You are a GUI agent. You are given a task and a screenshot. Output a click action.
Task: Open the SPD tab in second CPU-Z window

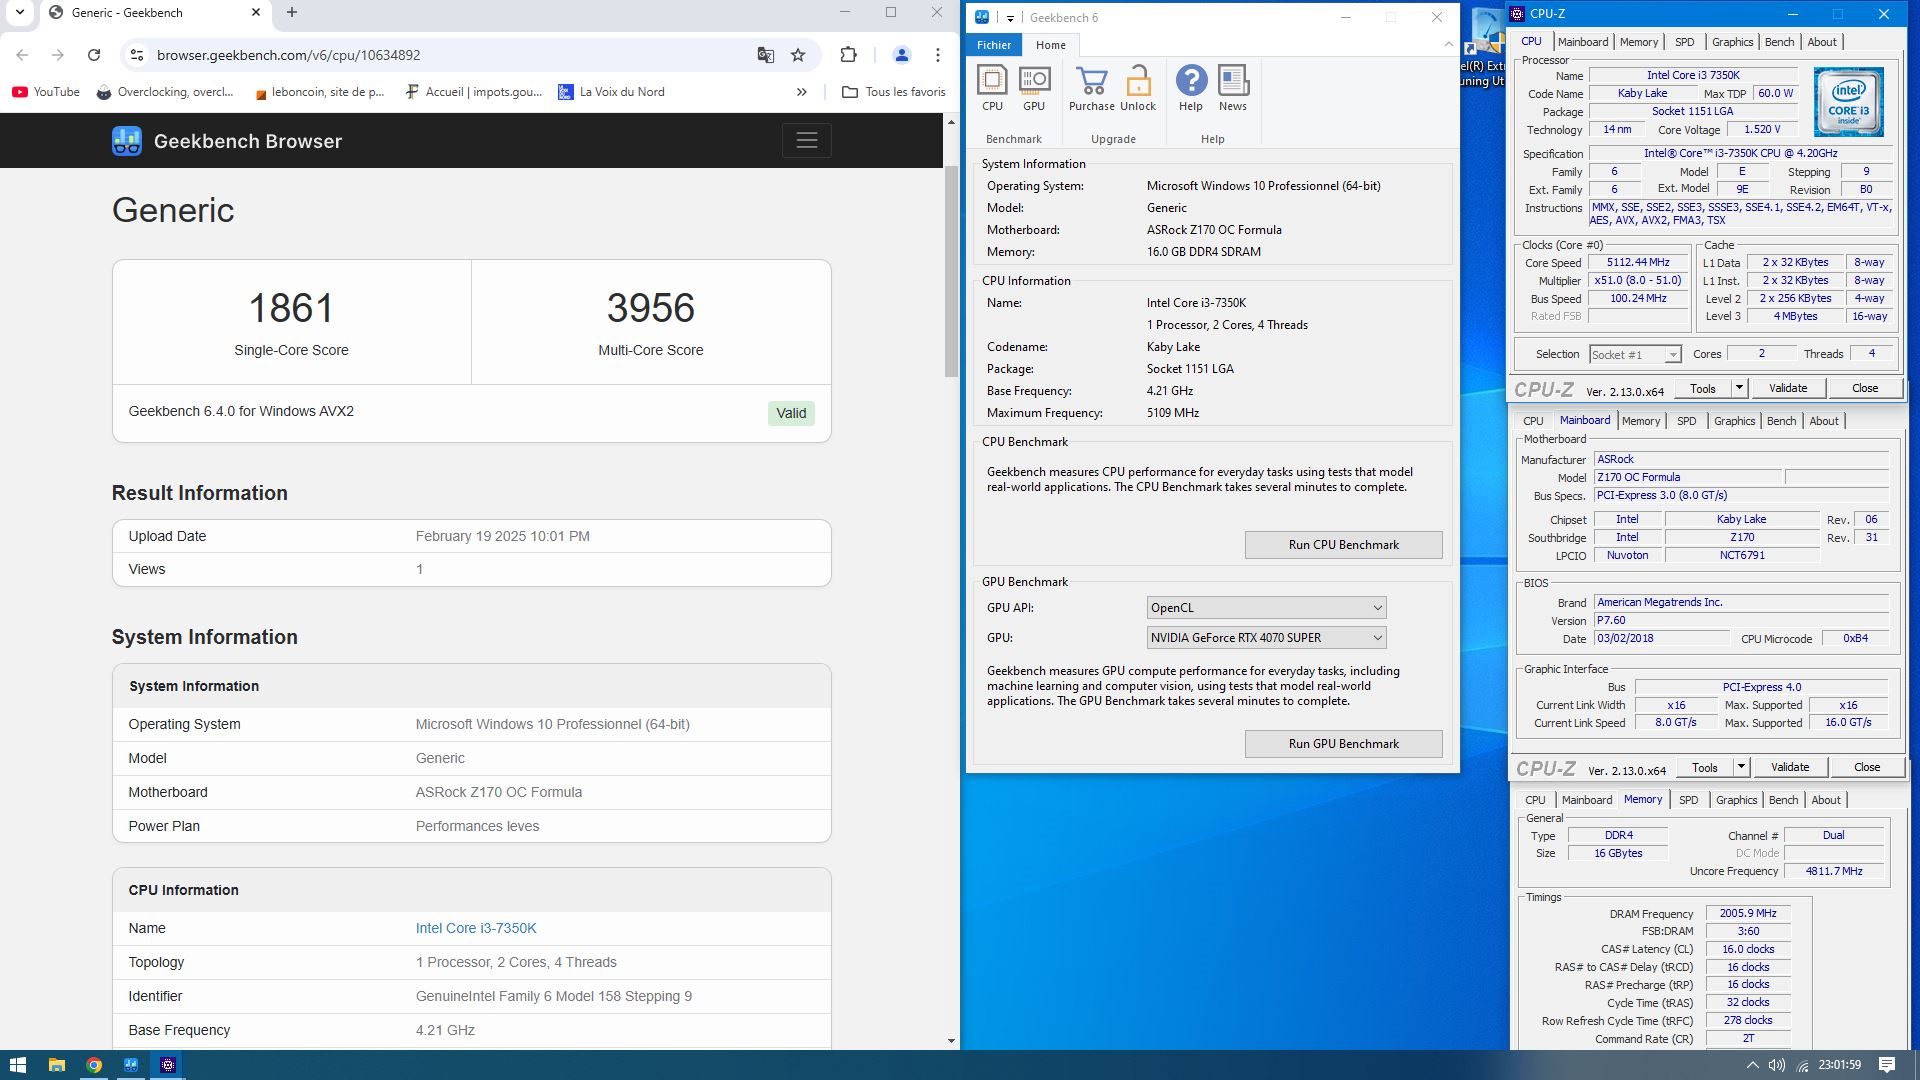1686,421
